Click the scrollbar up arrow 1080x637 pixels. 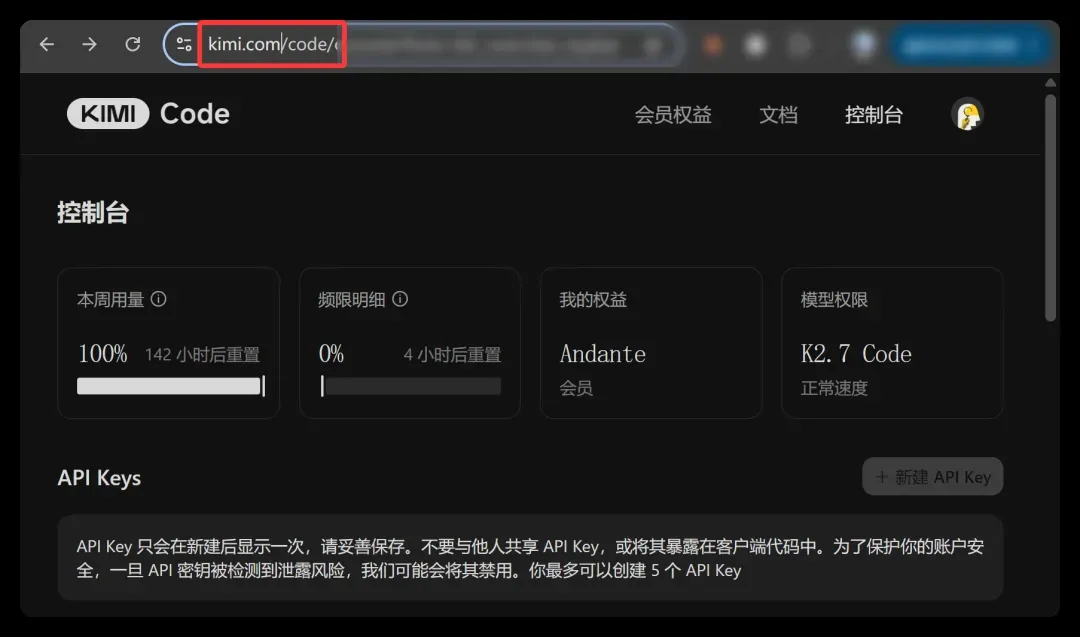1050,83
